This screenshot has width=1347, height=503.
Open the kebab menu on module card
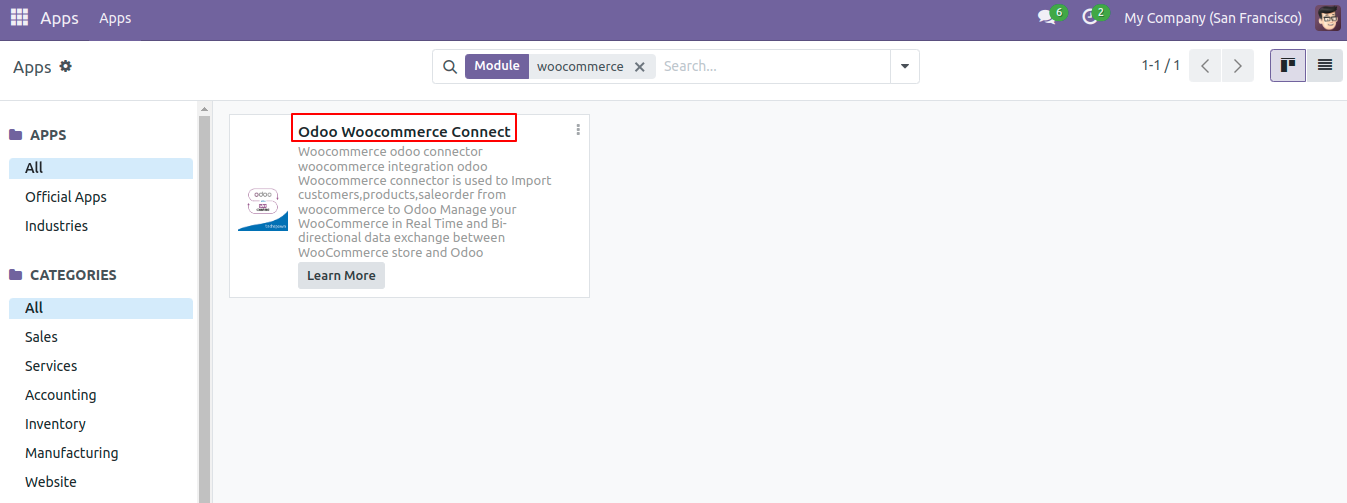pos(578,130)
